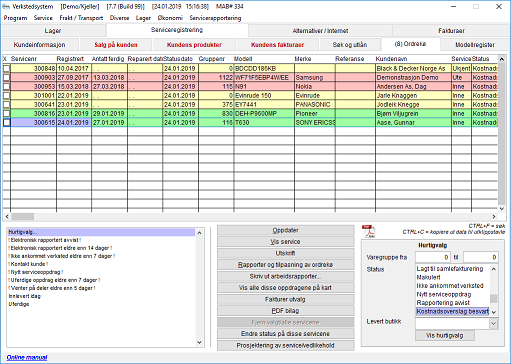Click the Verkstedsystem app icon in title bar
This screenshot has height=364, width=511.
pyautogui.click(x=6, y=6)
